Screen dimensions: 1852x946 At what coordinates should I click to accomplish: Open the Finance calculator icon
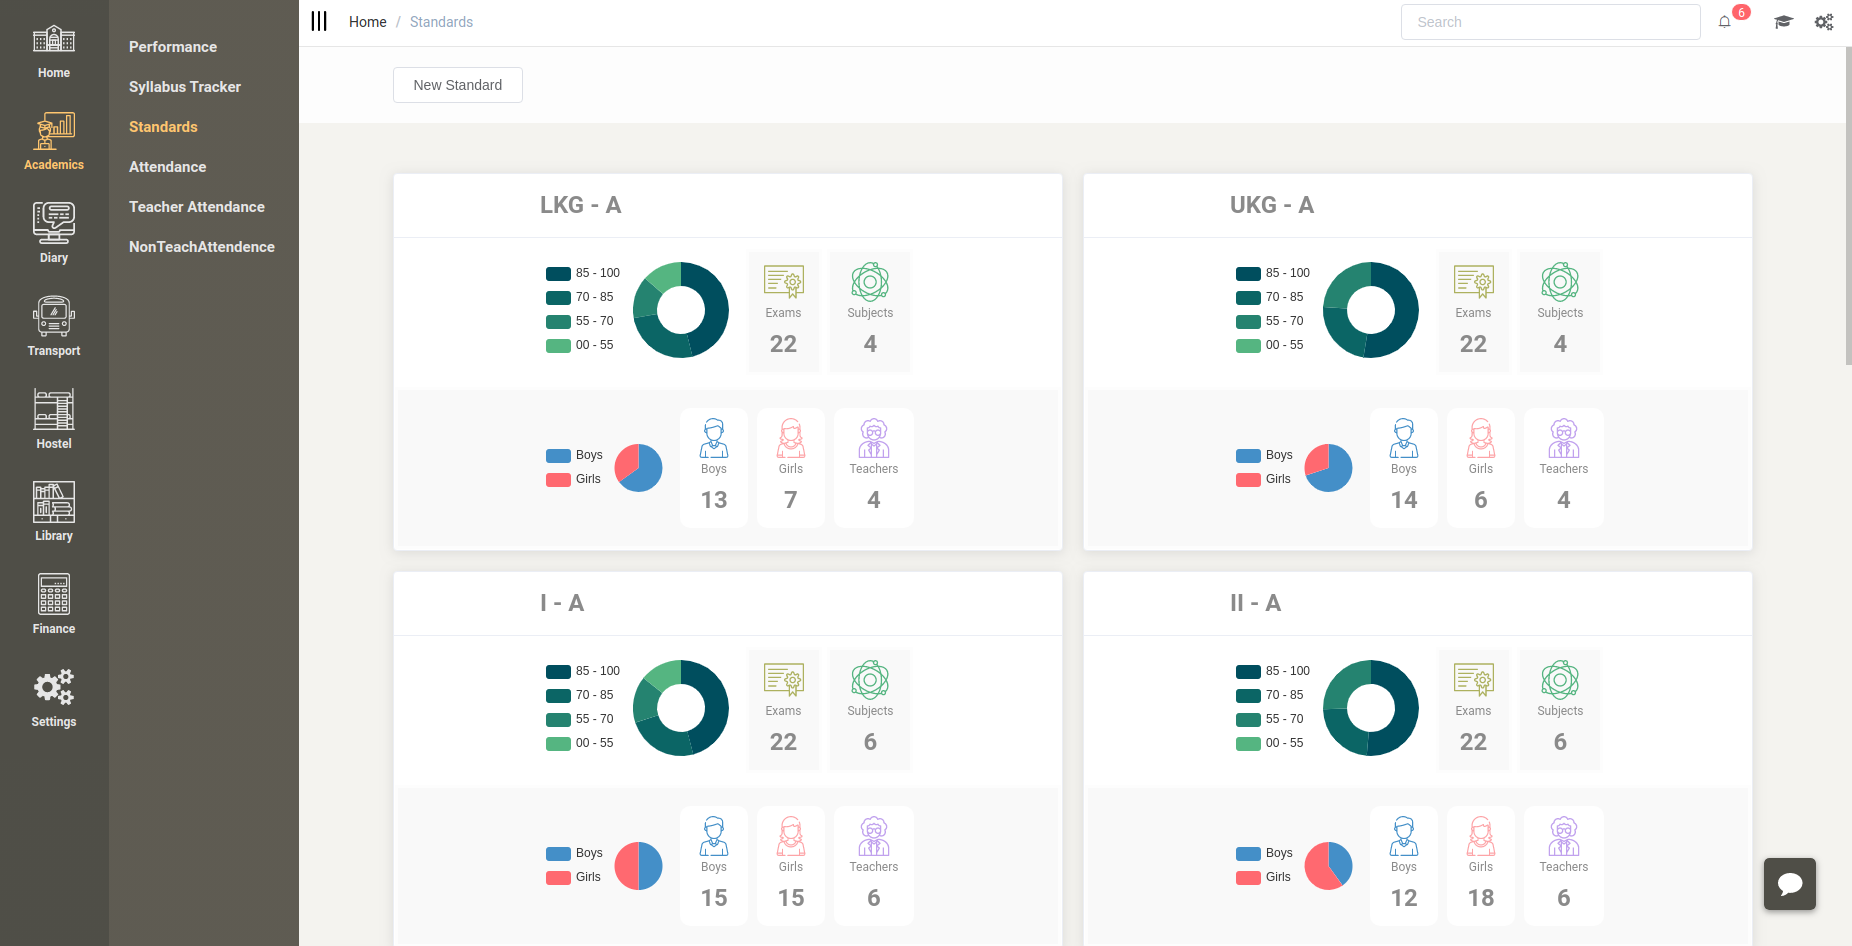pyautogui.click(x=54, y=595)
